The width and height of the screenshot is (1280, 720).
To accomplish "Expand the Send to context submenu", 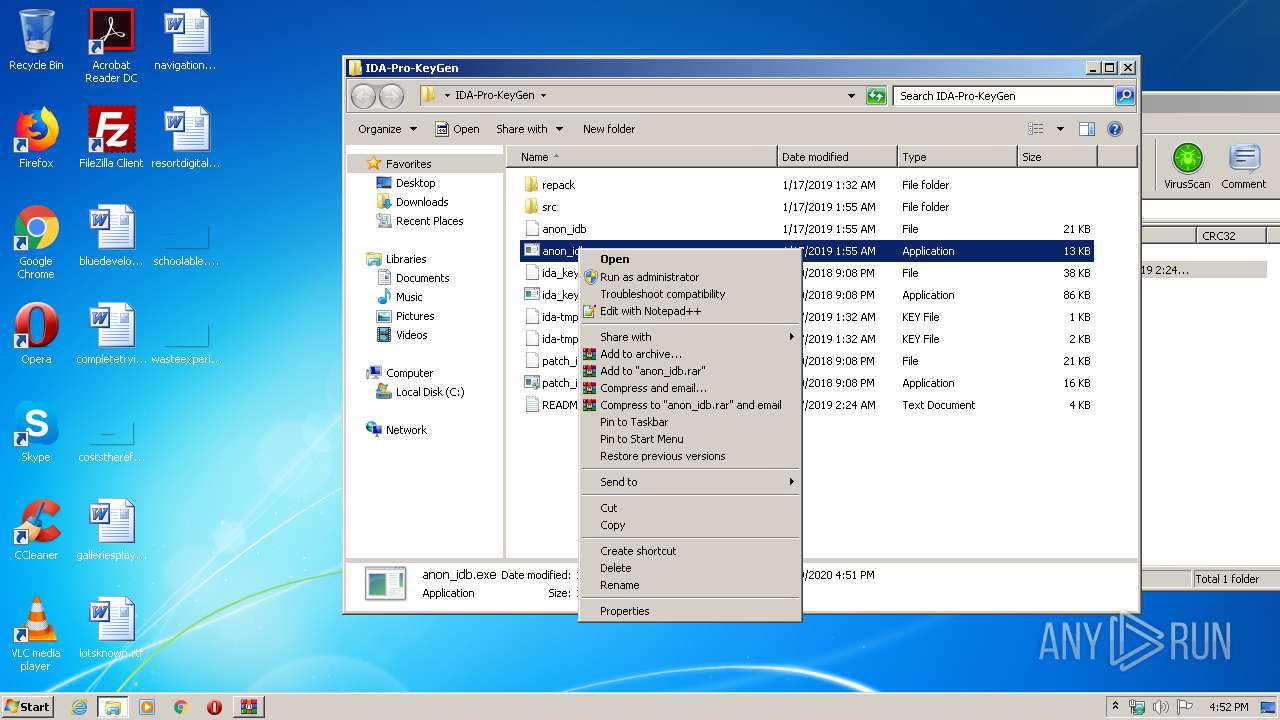I will (690, 482).
